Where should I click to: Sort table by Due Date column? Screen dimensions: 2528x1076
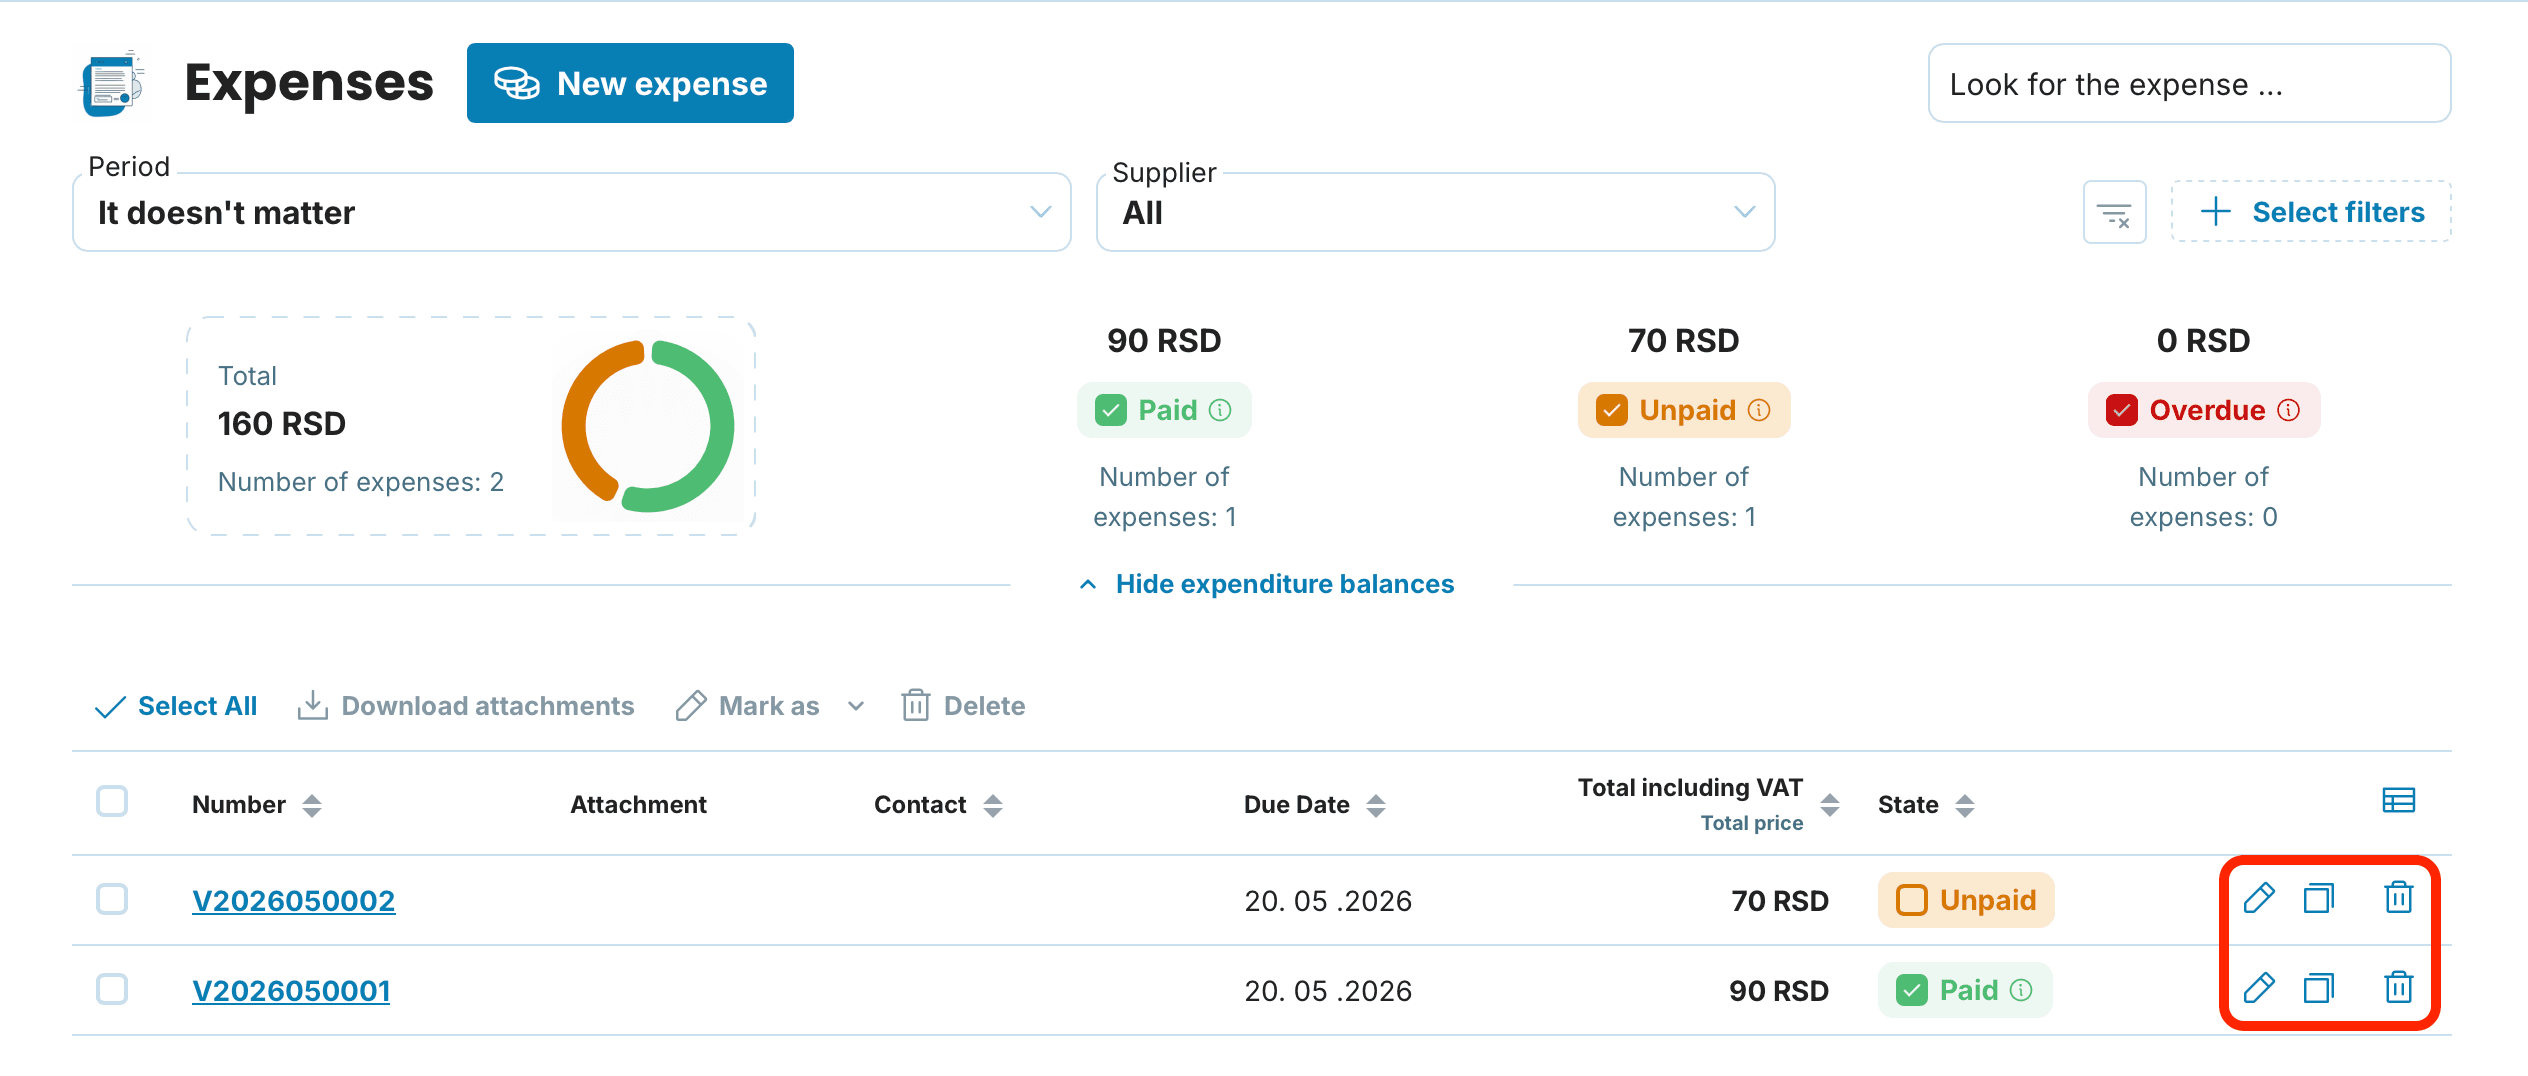coord(1376,805)
